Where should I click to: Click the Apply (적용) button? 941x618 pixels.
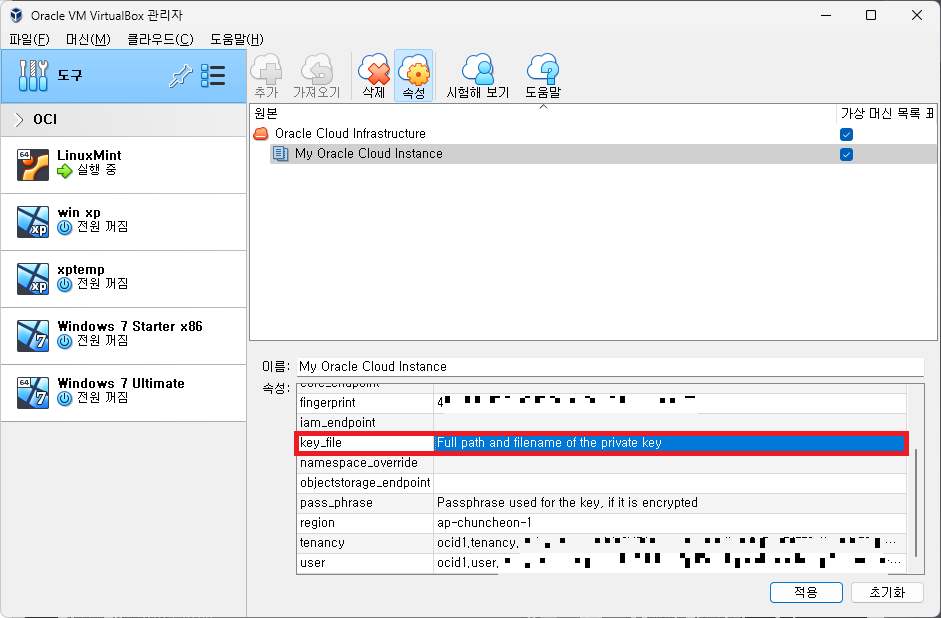coord(806,592)
